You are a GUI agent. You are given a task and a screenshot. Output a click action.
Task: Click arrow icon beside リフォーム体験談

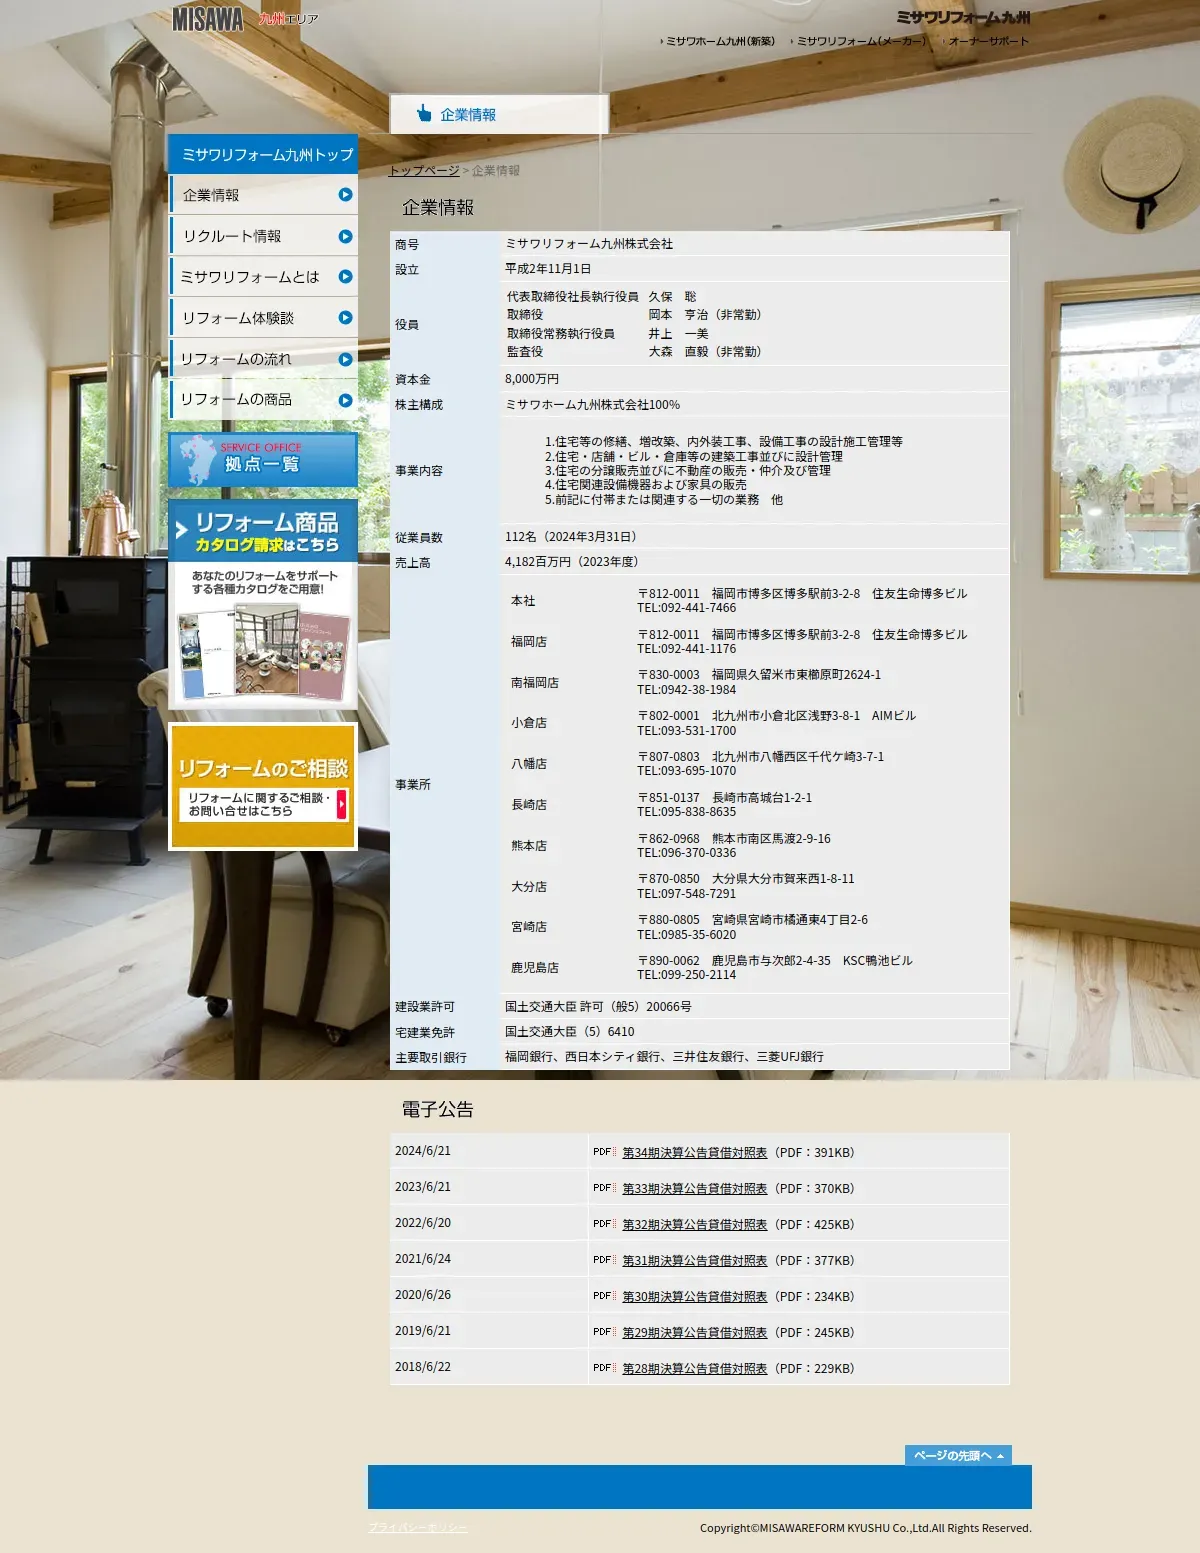click(345, 318)
